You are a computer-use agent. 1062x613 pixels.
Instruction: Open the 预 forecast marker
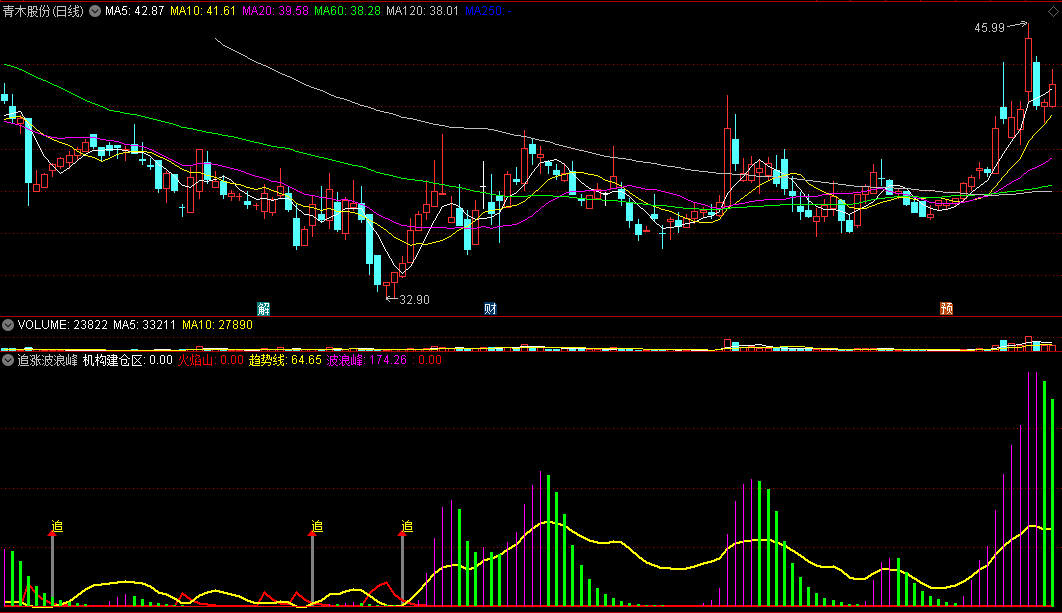[x=946, y=309]
